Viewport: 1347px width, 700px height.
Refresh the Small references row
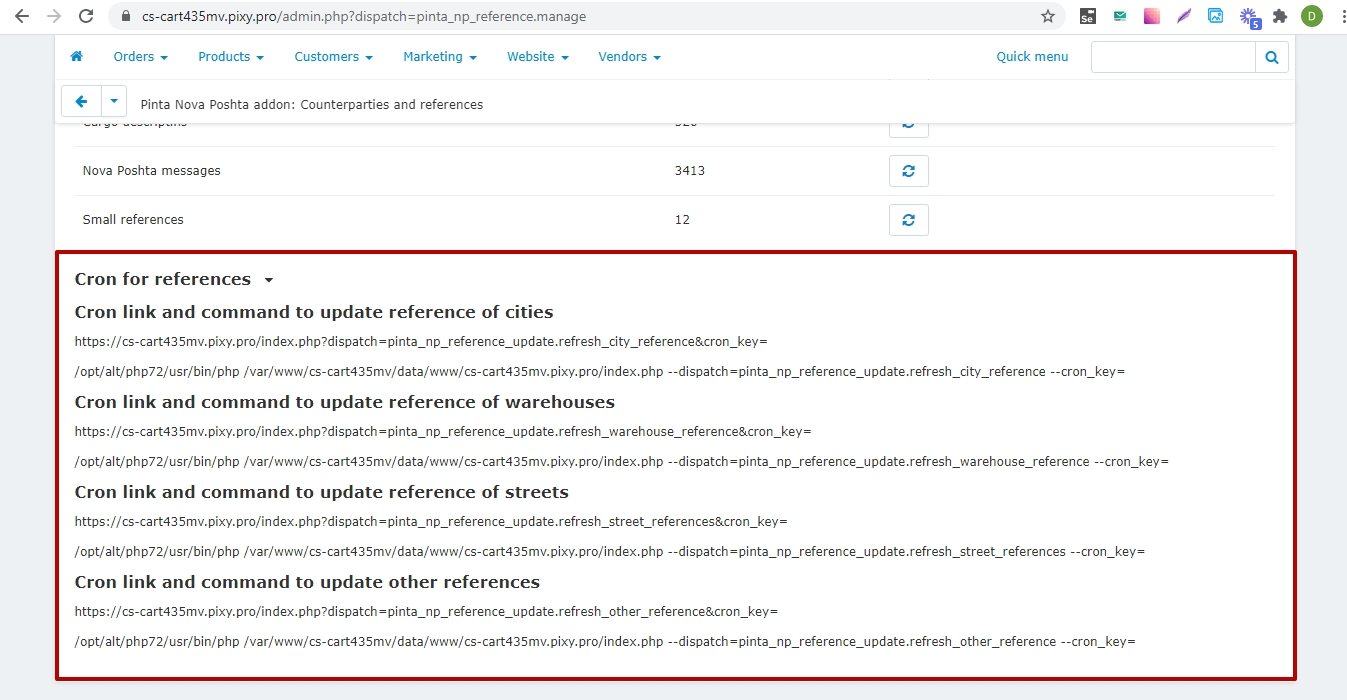coord(908,220)
